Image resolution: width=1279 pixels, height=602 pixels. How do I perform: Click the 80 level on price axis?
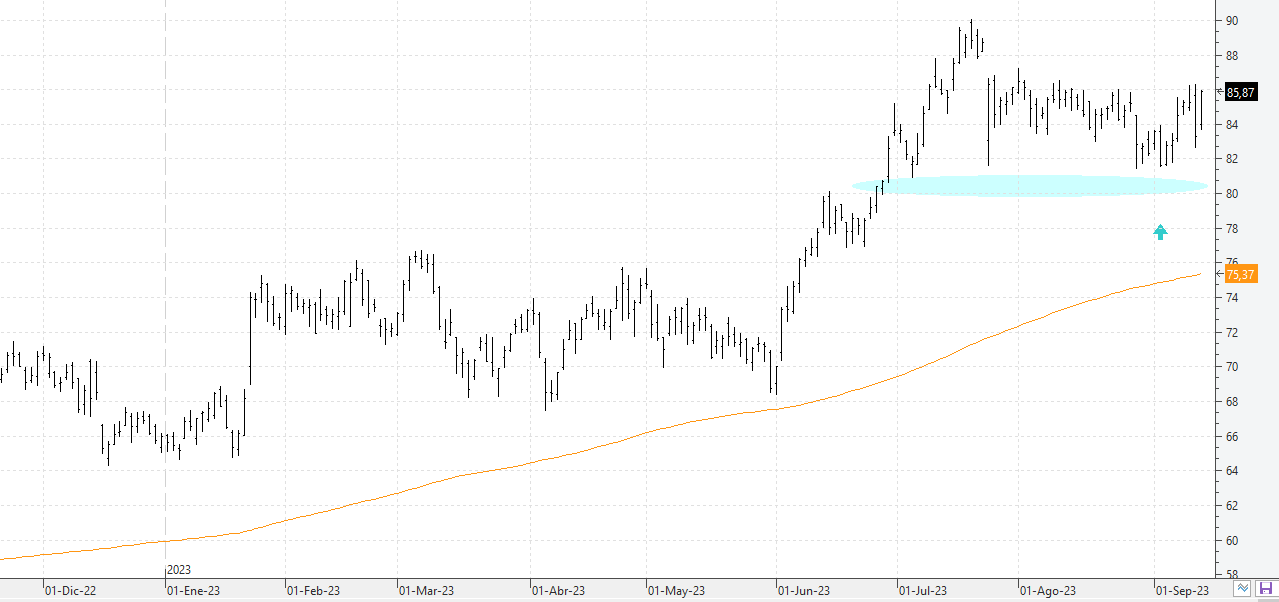tap(1232, 194)
